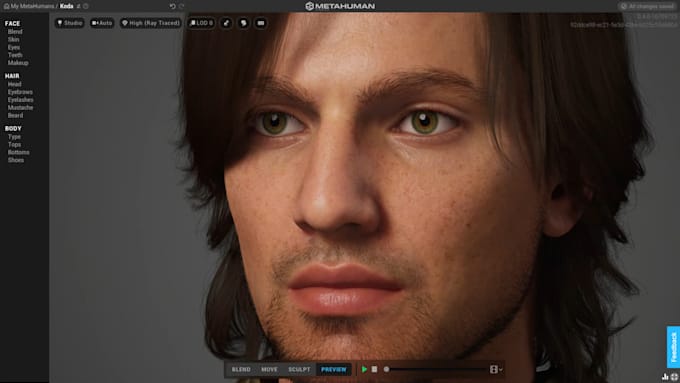Viewport: 680px width, 383px height.
Task: Select Makeup under Face
Action: tap(18, 63)
